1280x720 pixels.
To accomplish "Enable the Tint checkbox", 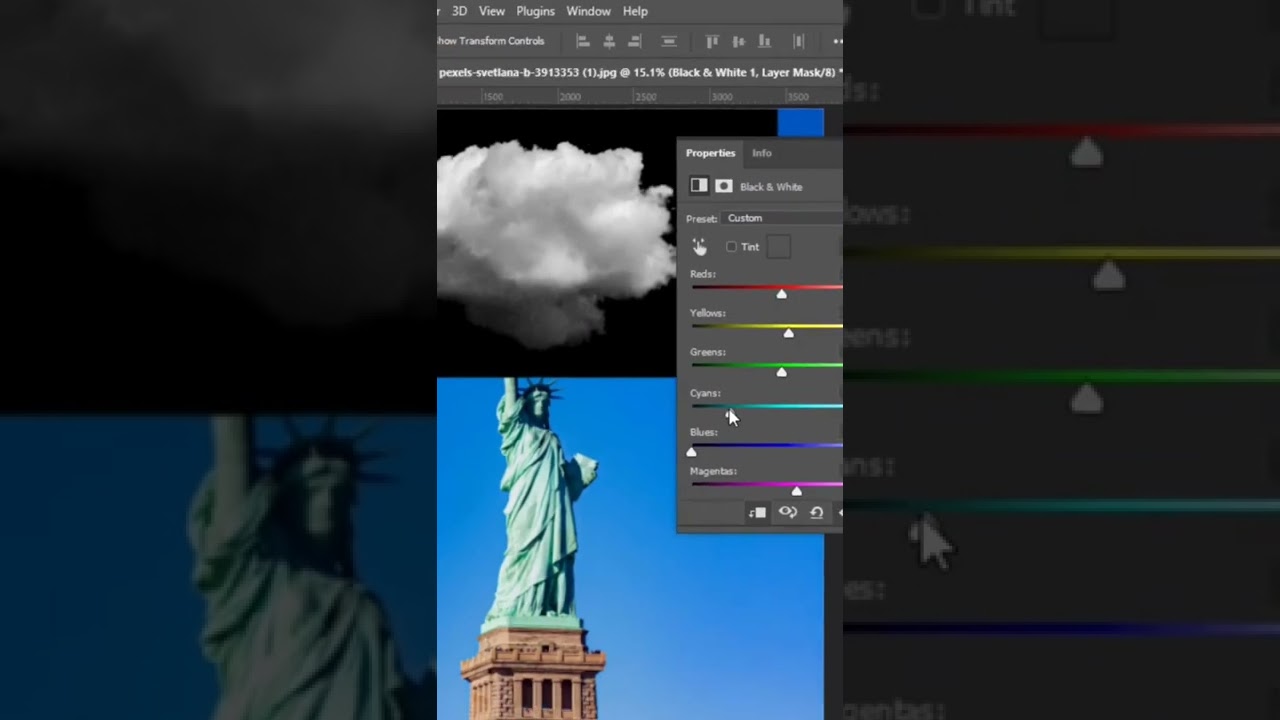I will point(731,247).
